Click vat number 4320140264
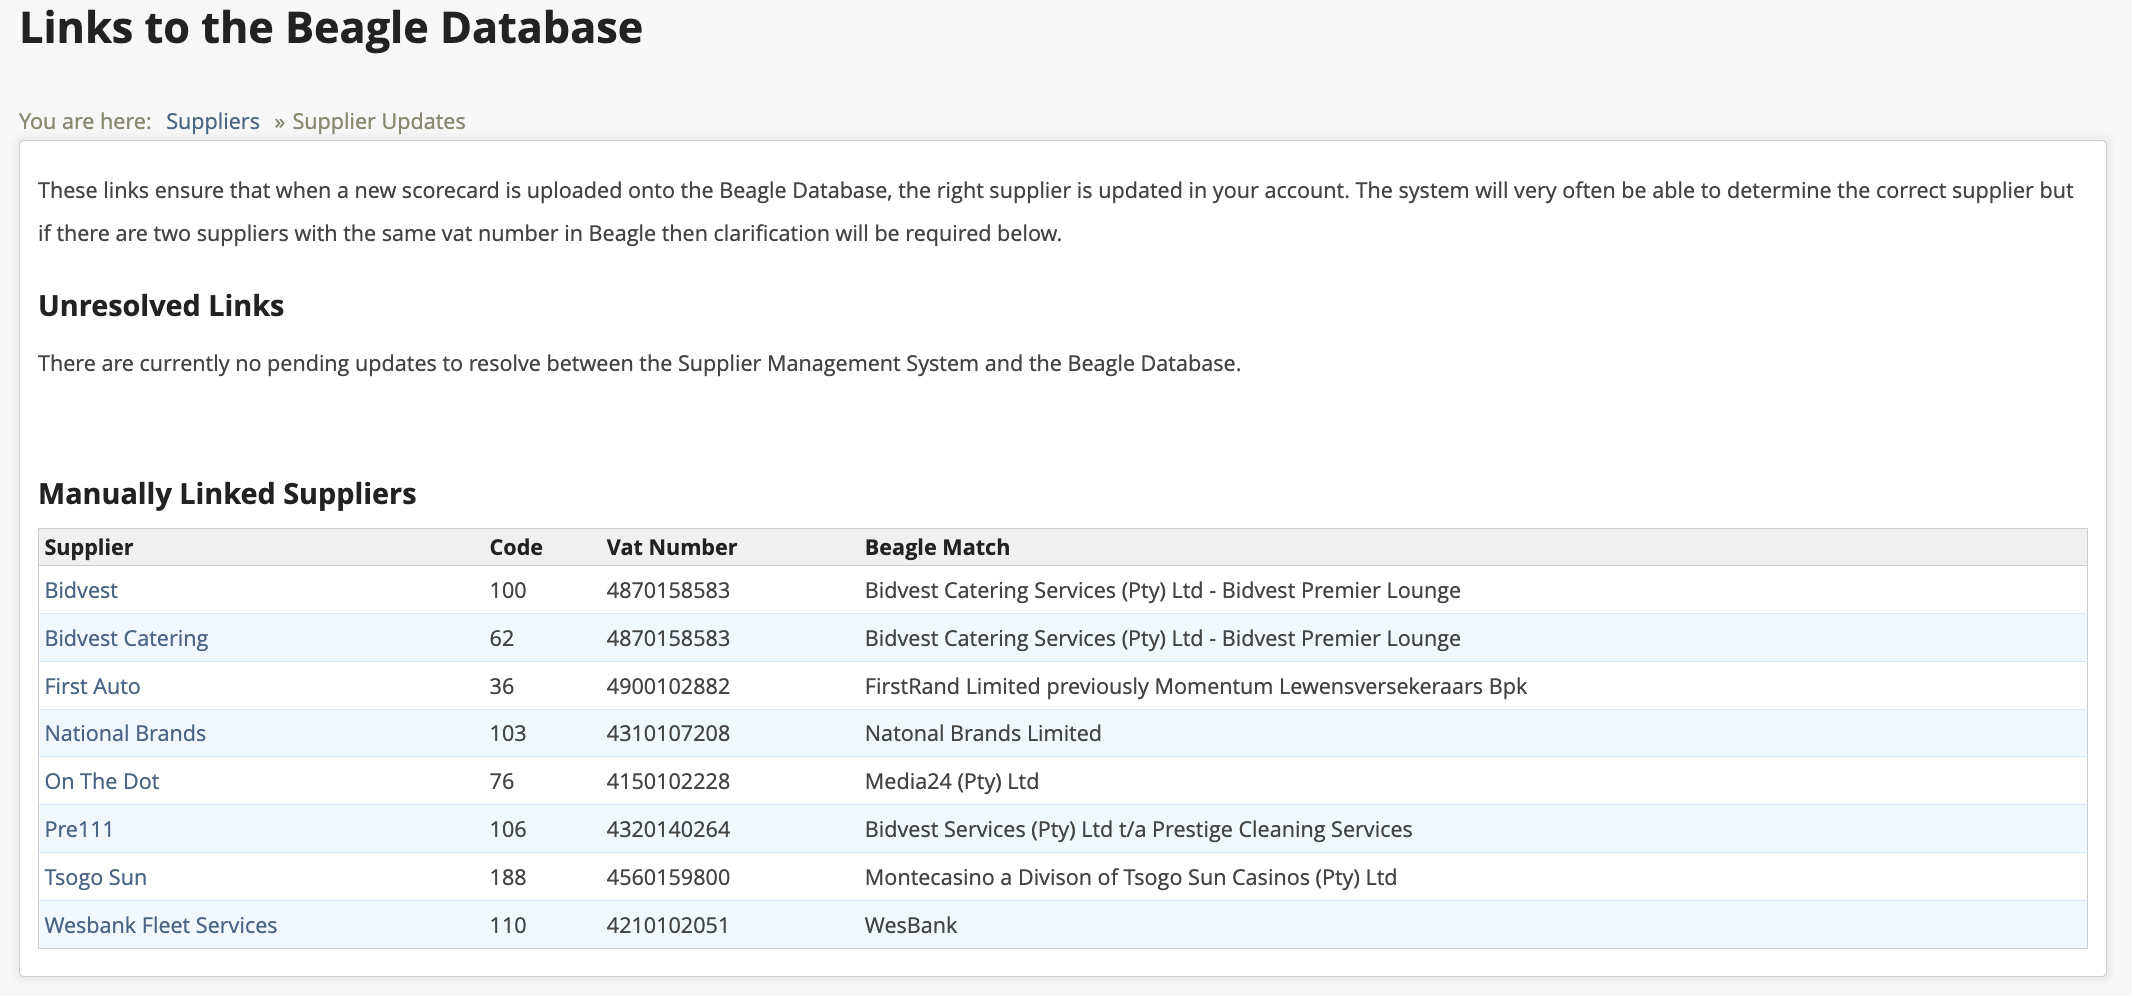 (668, 829)
